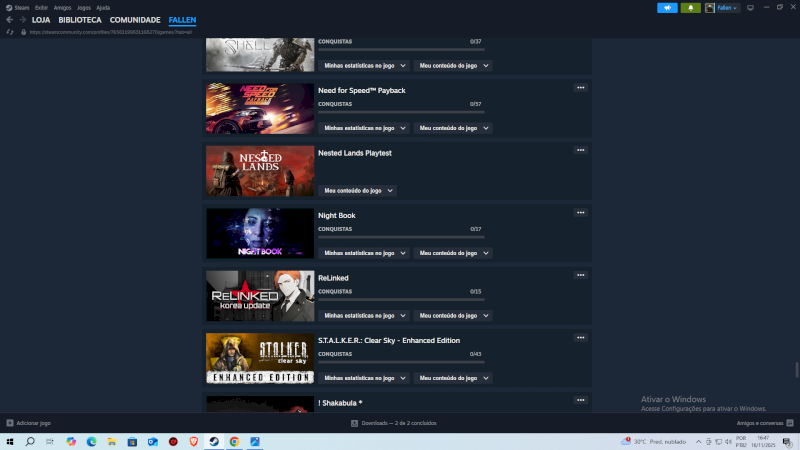
Task: Click the steamcommunity URL address field
Action: coord(111,32)
